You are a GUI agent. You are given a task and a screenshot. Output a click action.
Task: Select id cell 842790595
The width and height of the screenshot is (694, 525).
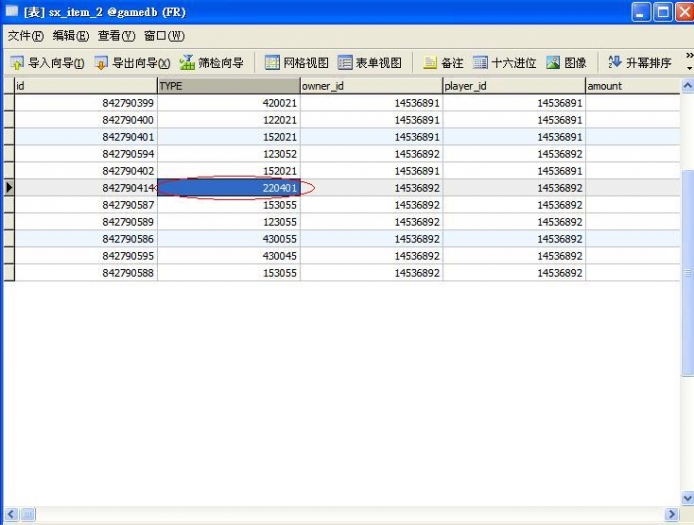(x=86, y=256)
